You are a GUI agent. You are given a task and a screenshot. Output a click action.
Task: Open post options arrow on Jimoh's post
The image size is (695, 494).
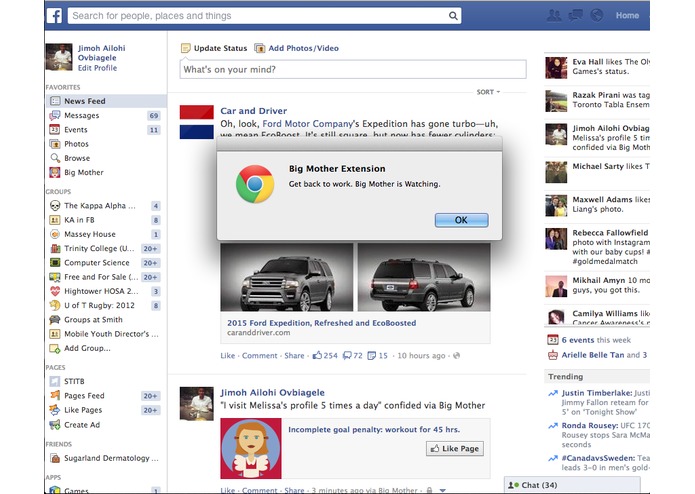point(443,490)
